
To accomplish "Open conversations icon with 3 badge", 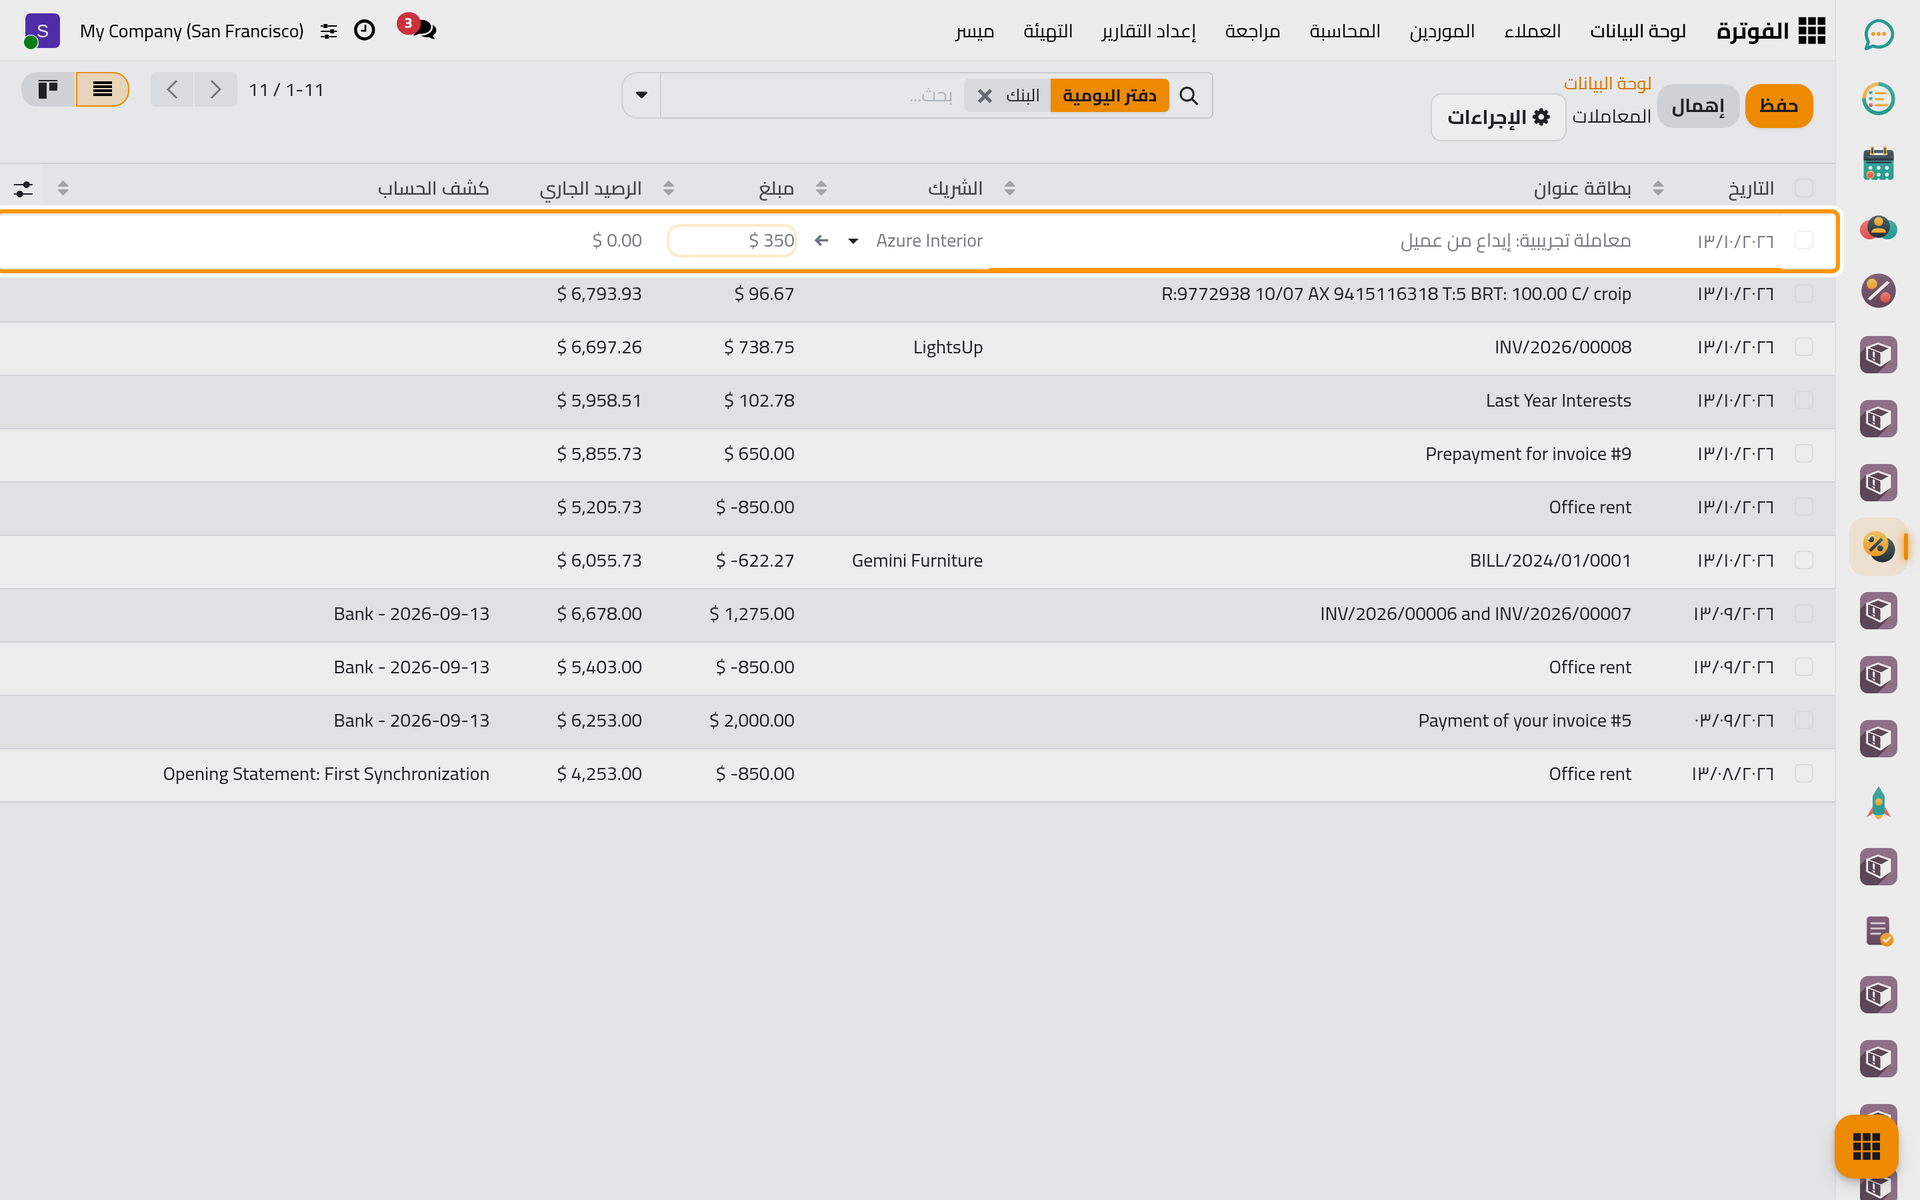I will pyautogui.click(x=418, y=28).
